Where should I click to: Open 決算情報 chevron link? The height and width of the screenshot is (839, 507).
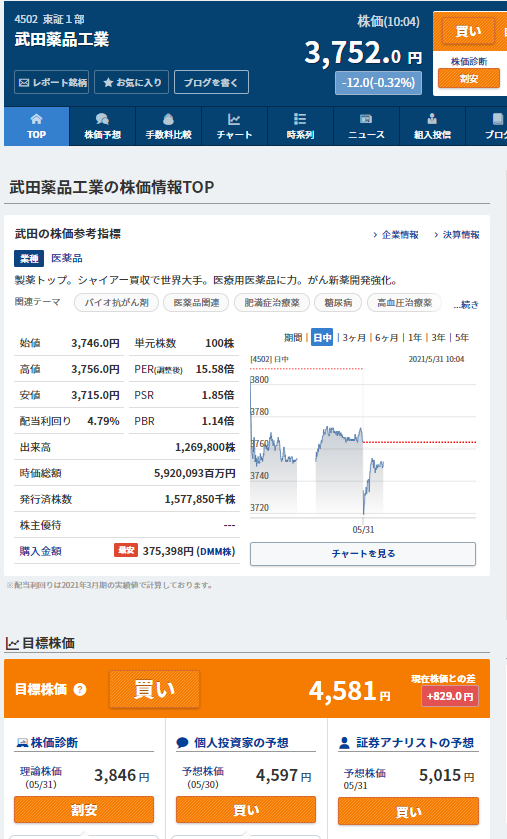coord(457,234)
